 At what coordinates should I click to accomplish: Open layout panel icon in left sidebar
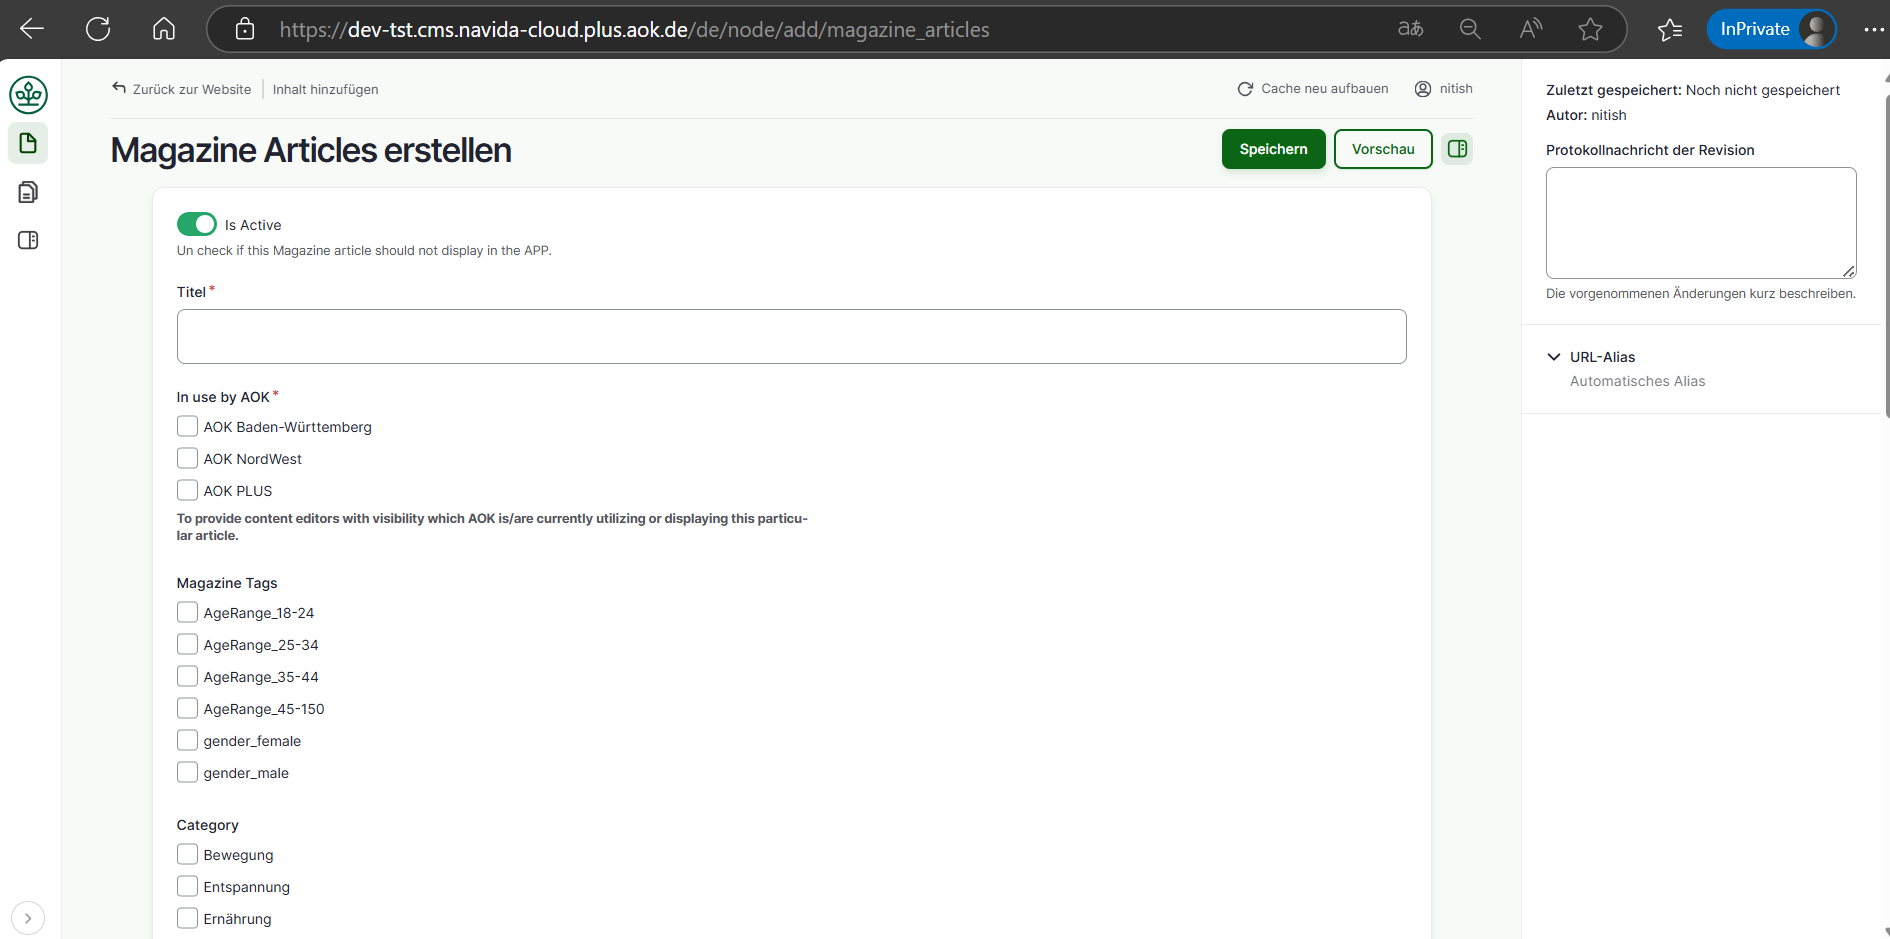[x=28, y=240]
